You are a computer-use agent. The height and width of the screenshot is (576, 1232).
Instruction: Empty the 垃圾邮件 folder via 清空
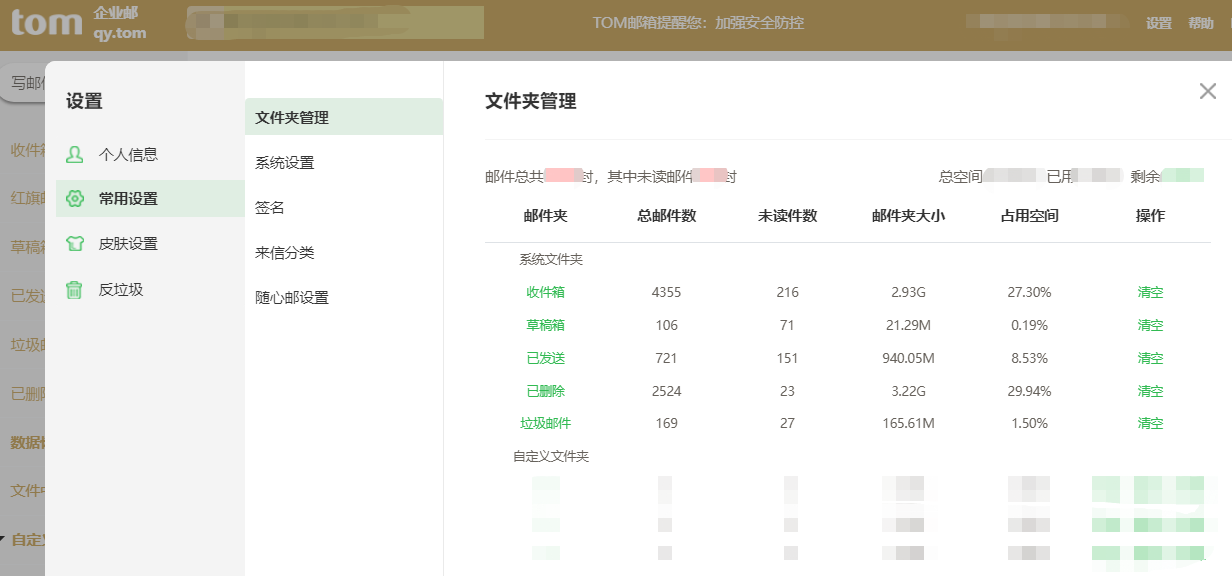point(1150,423)
